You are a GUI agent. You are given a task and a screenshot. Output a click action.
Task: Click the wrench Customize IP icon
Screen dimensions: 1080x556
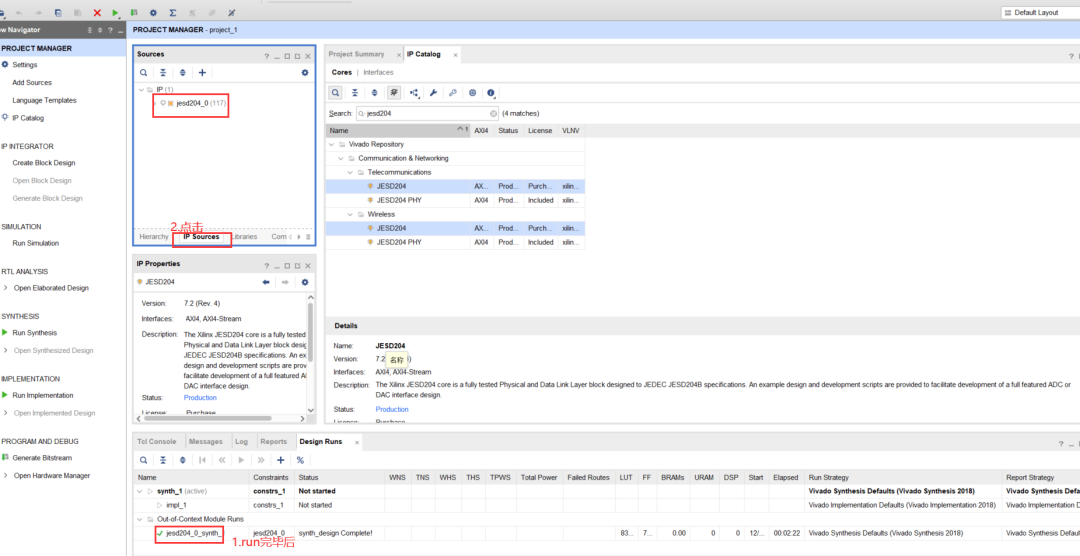pyautogui.click(x=433, y=92)
